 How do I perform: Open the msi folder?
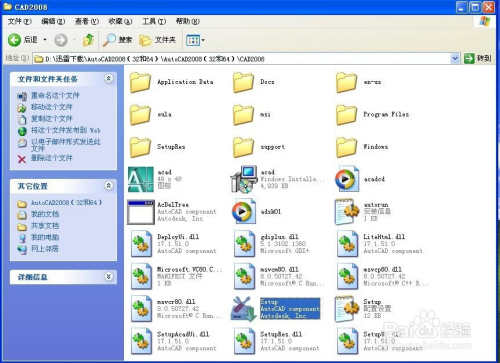(x=252, y=114)
